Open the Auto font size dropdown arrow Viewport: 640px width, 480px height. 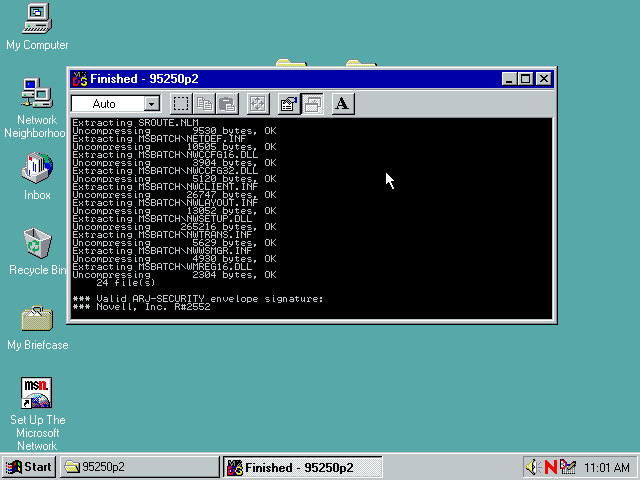[151, 104]
